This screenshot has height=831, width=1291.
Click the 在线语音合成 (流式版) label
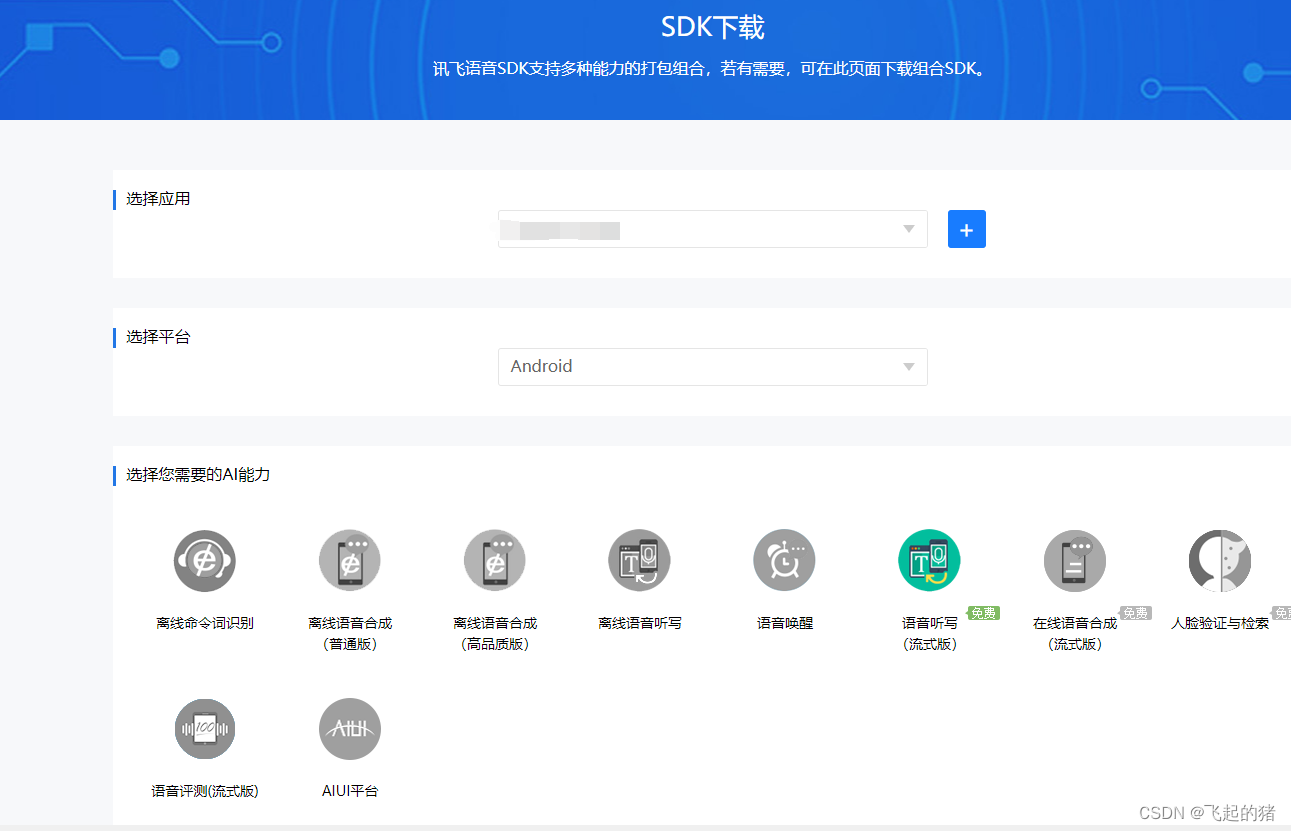[1075, 634]
